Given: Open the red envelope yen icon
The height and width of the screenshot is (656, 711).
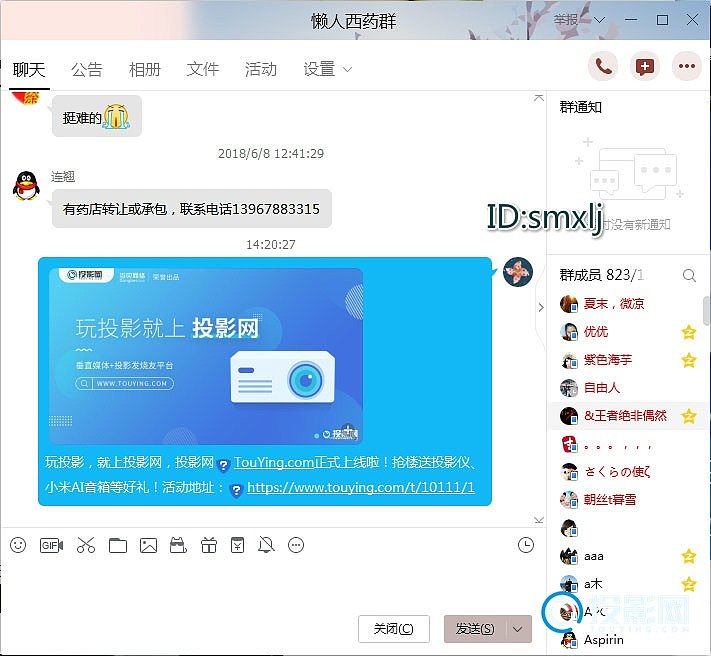Looking at the screenshot, I should (238, 545).
